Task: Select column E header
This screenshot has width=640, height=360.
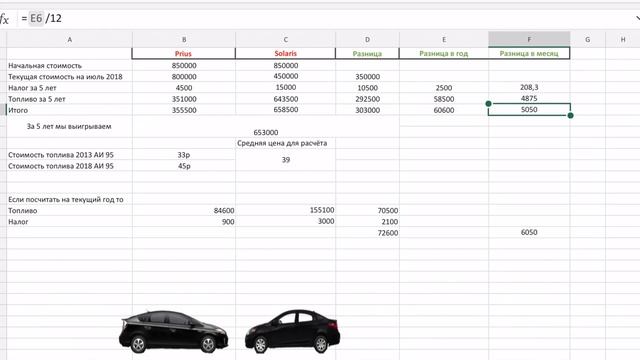Action: [x=444, y=40]
